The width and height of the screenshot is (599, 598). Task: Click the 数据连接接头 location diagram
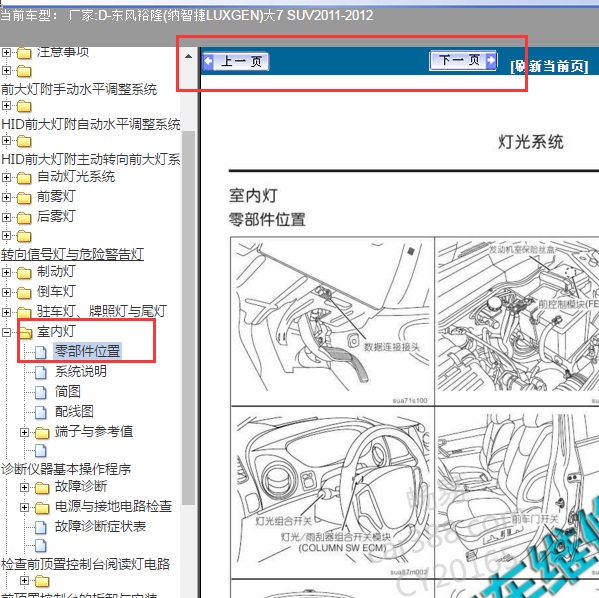coord(332,321)
